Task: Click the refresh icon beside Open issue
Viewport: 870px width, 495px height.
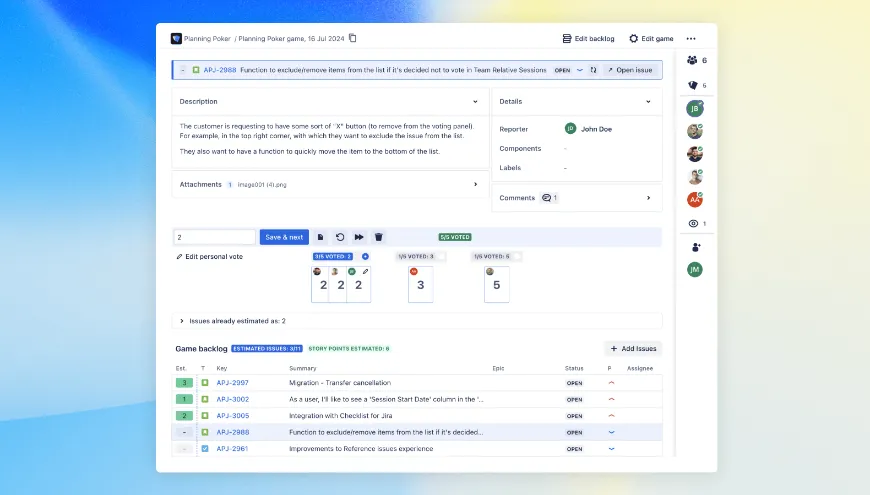Action: pyautogui.click(x=593, y=70)
